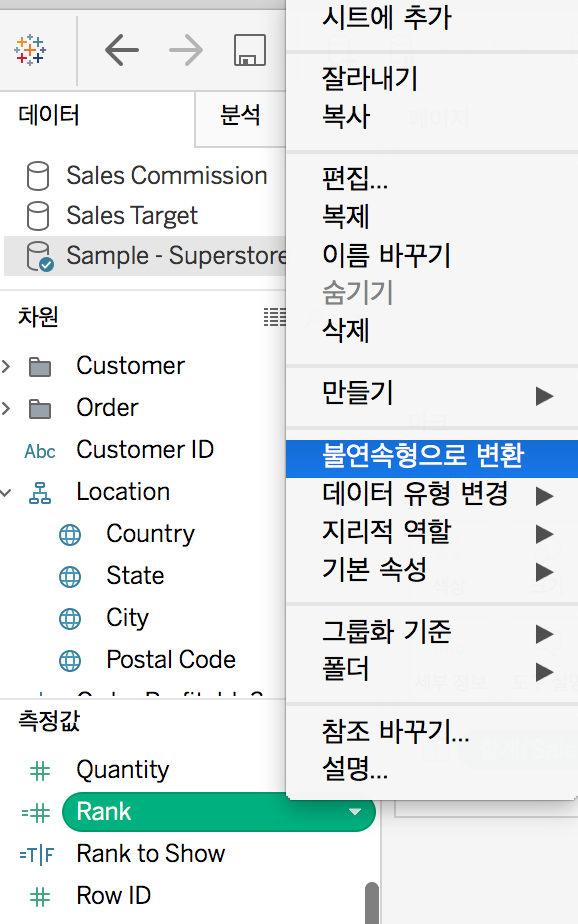Click the measures pane scrollbar

point(372,902)
